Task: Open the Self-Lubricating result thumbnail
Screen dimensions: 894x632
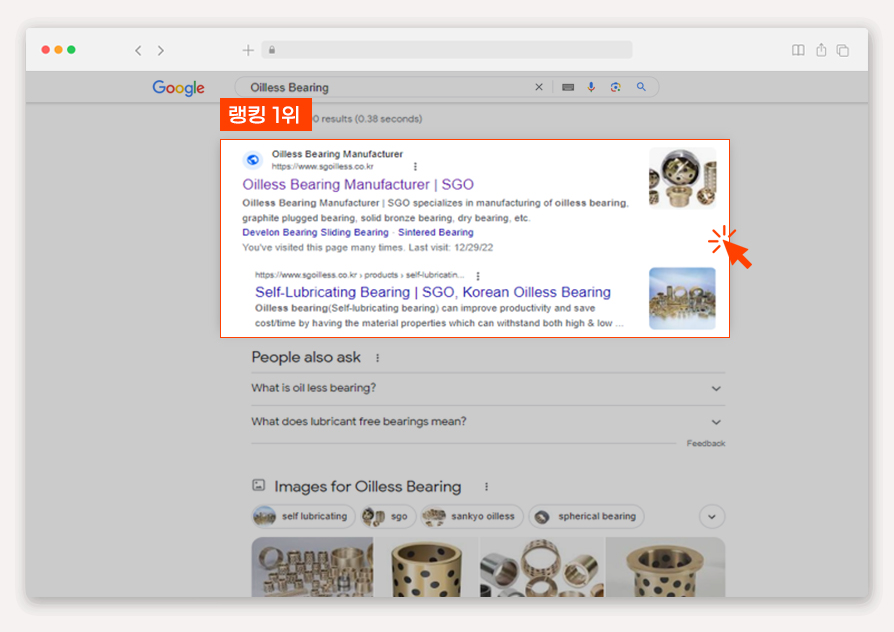Action: coord(682,298)
